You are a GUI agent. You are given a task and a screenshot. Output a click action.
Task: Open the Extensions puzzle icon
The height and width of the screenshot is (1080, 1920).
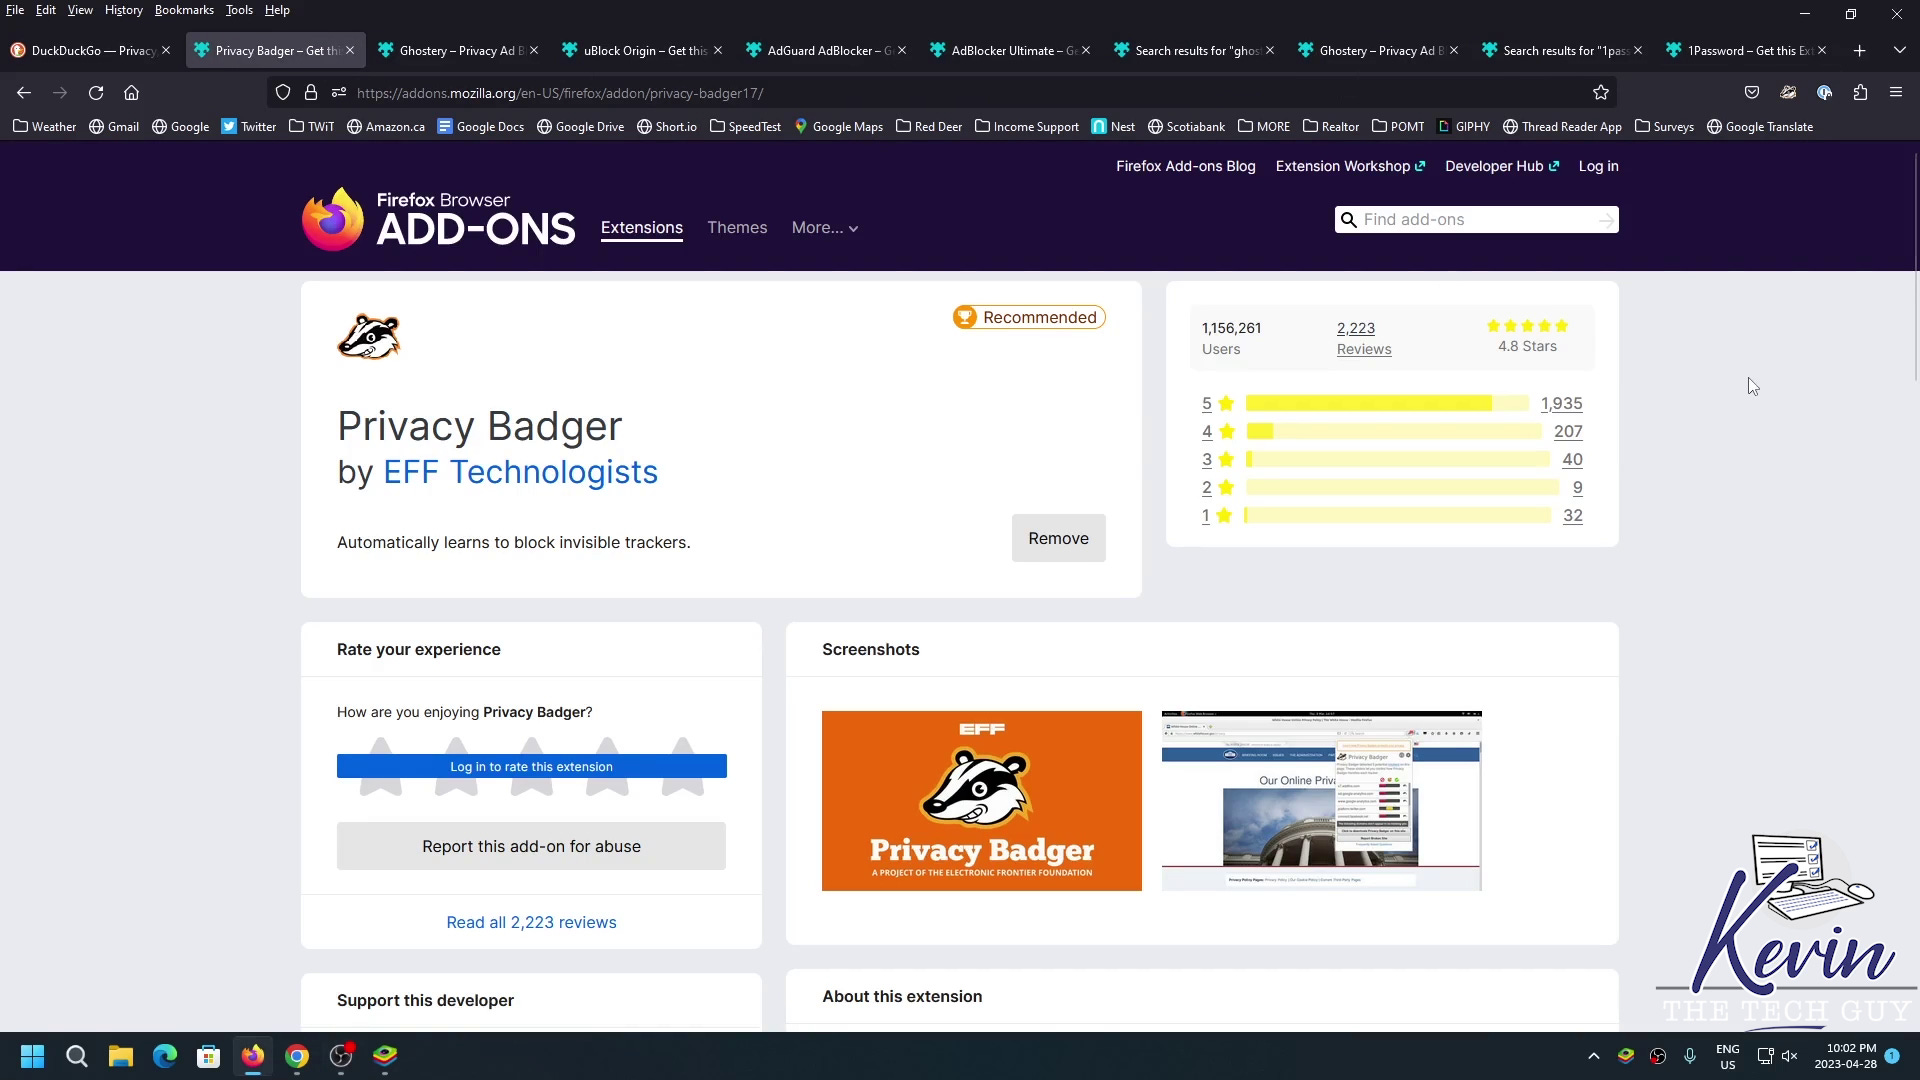[x=1860, y=93]
